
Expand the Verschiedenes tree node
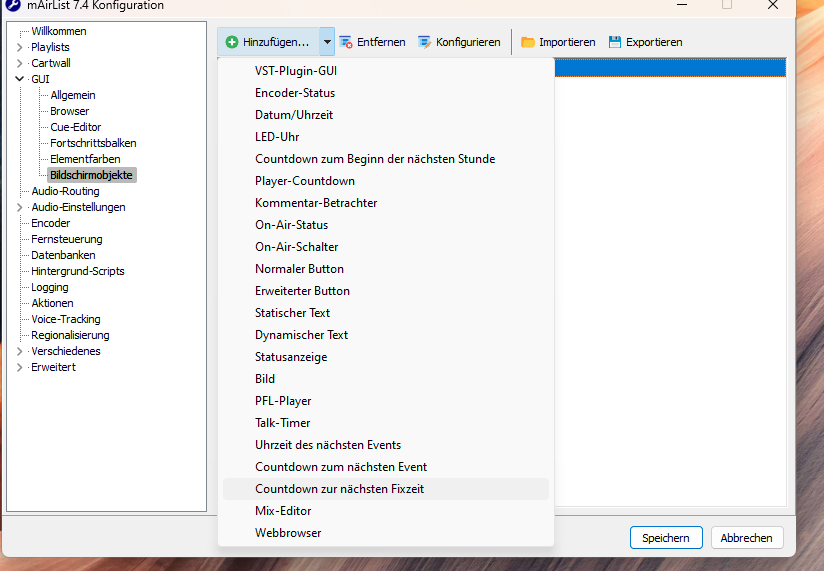(19, 351)
